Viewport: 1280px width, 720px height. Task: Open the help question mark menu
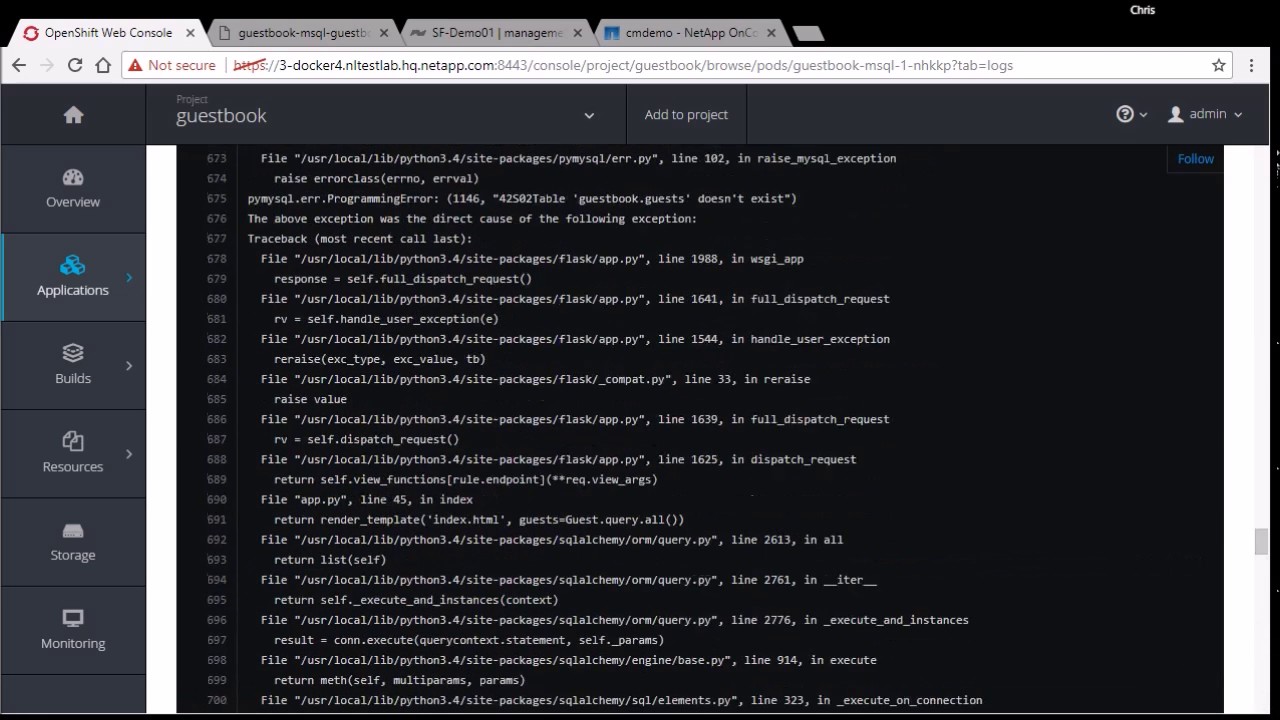pos(1131,114)
